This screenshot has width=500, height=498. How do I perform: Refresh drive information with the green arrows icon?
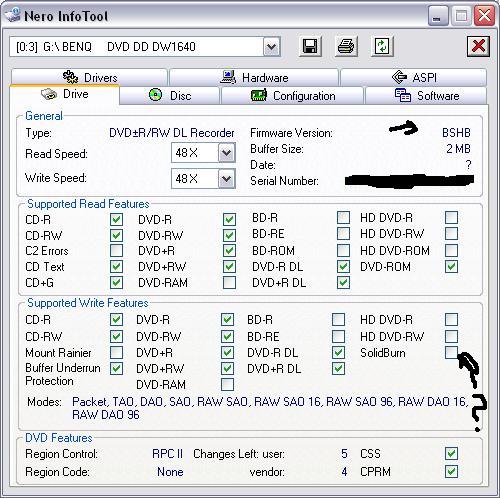click(382, 46)
